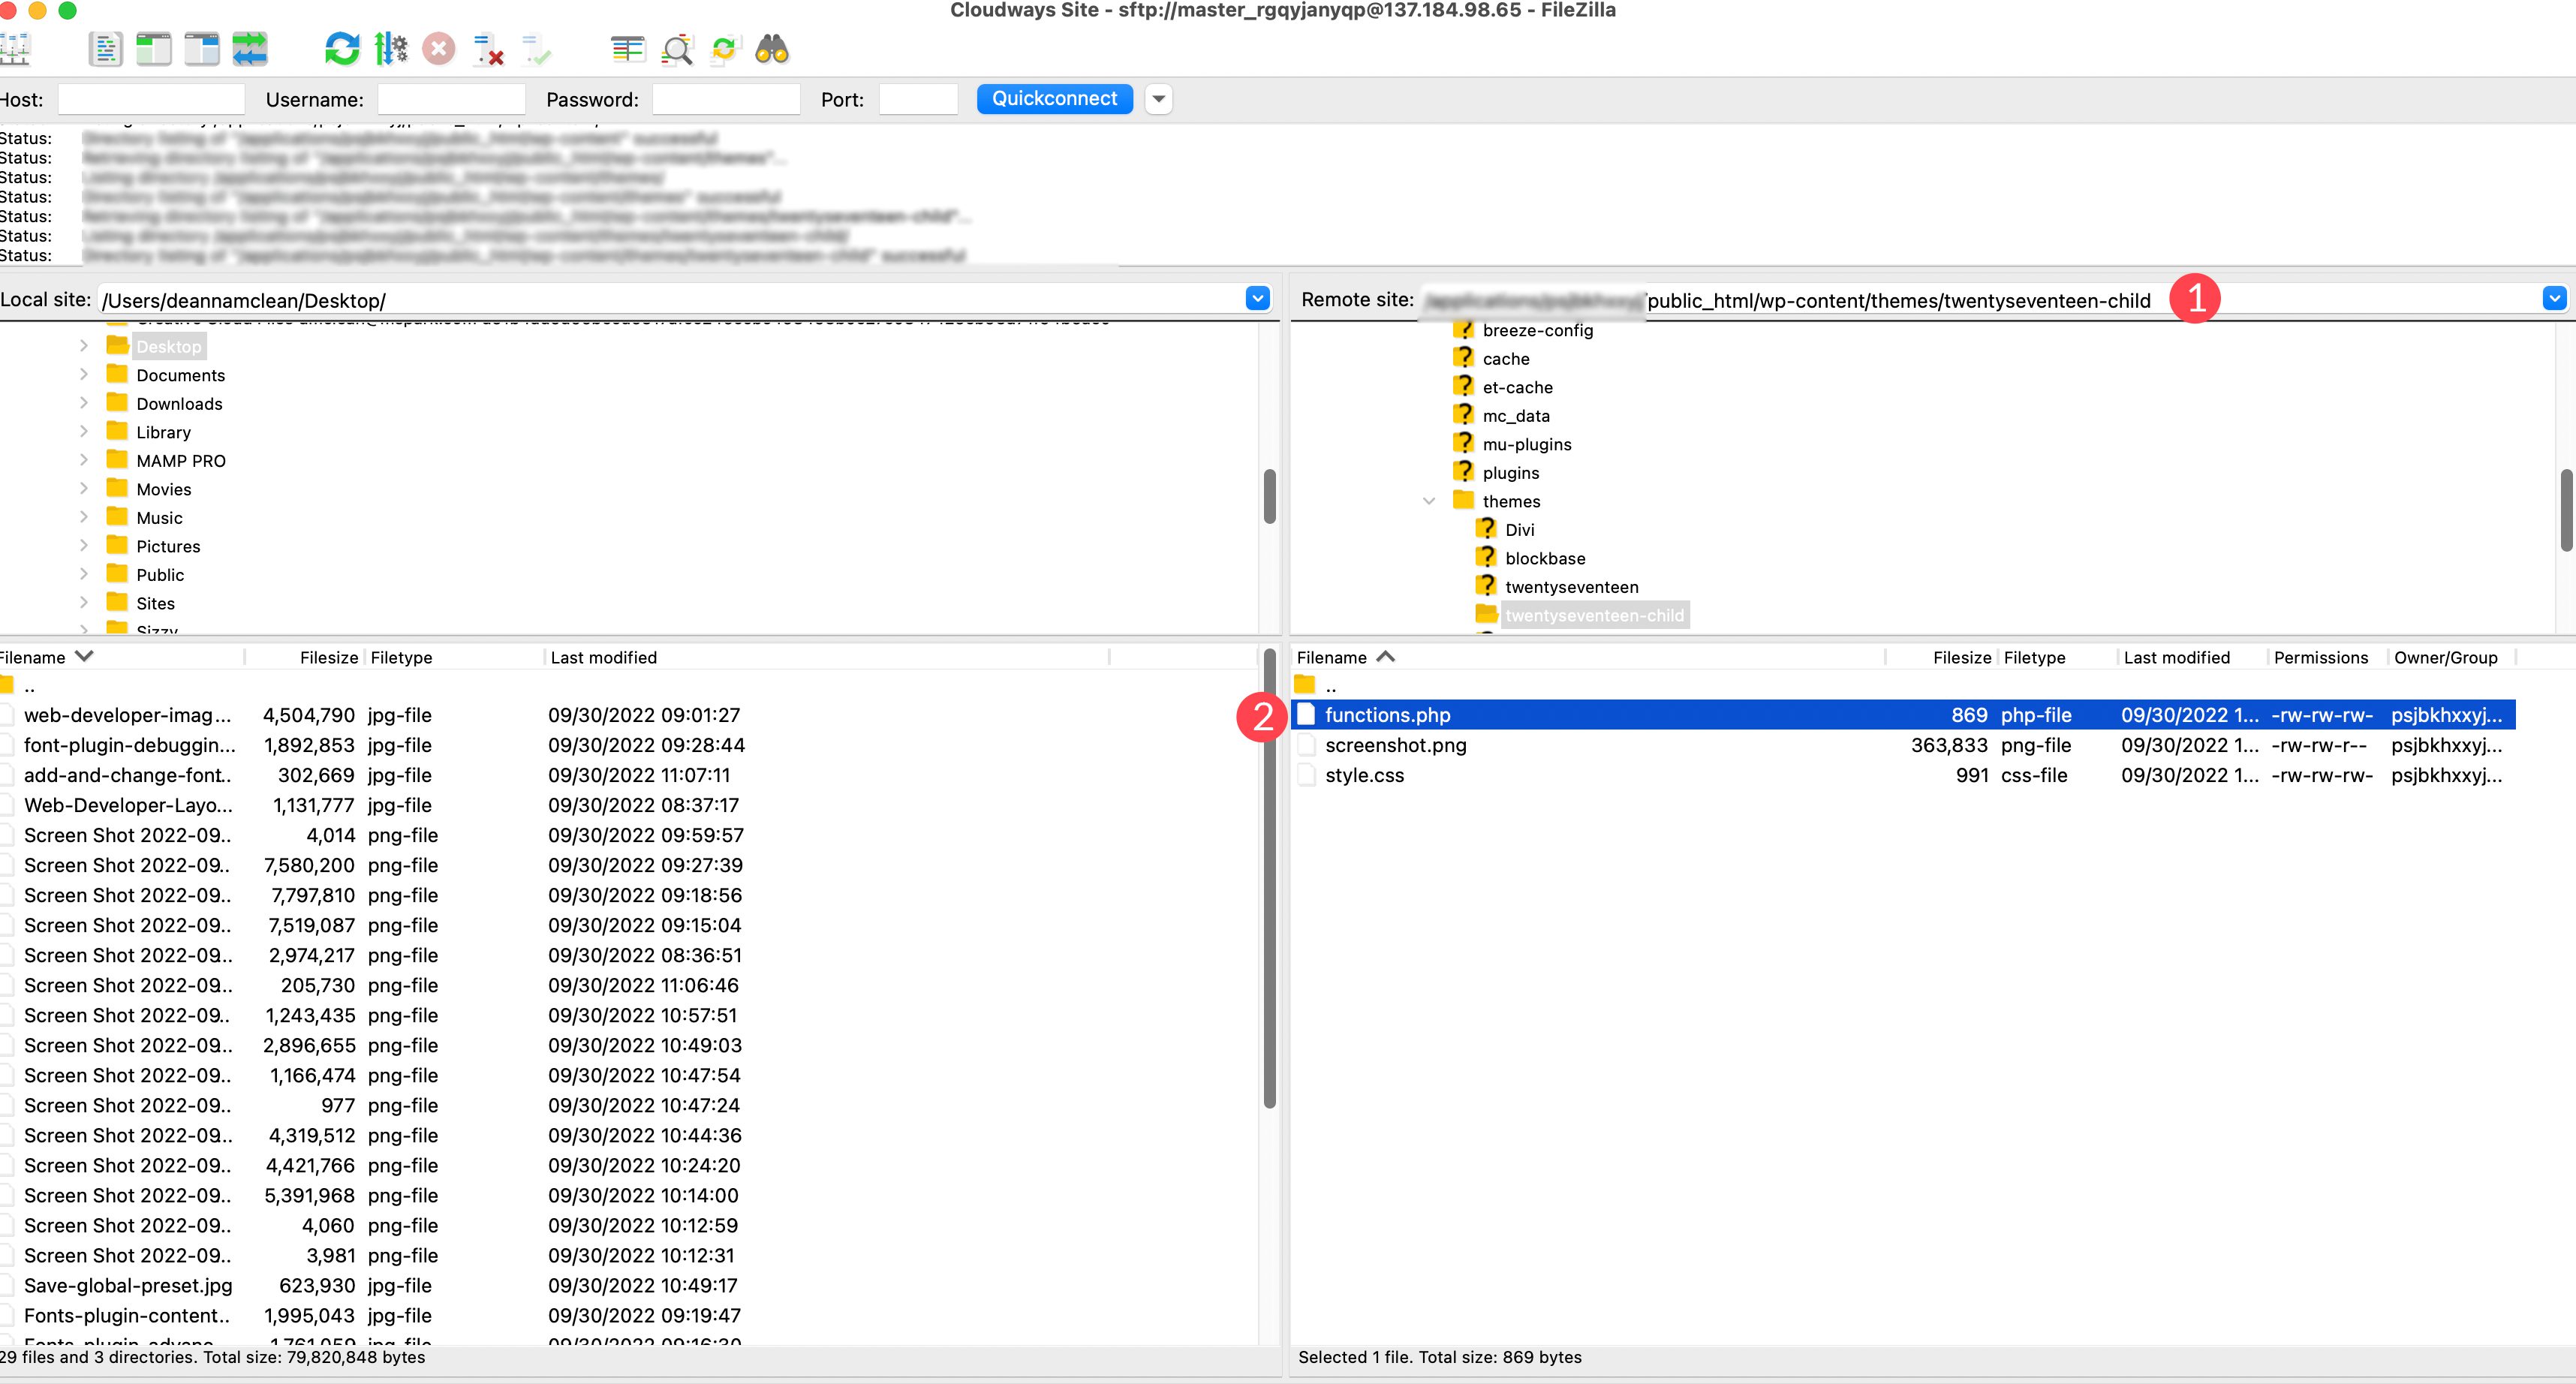
Task: Click the Desktop folder in local panel
Action: pos(167,346)
